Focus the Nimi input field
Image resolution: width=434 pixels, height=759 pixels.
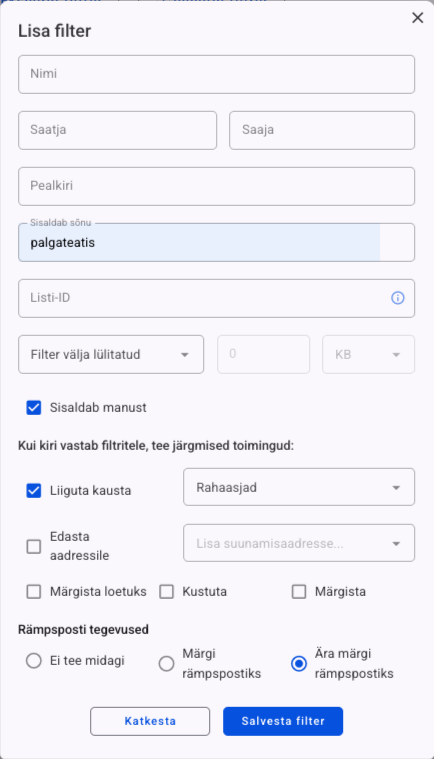click(216, 74)
